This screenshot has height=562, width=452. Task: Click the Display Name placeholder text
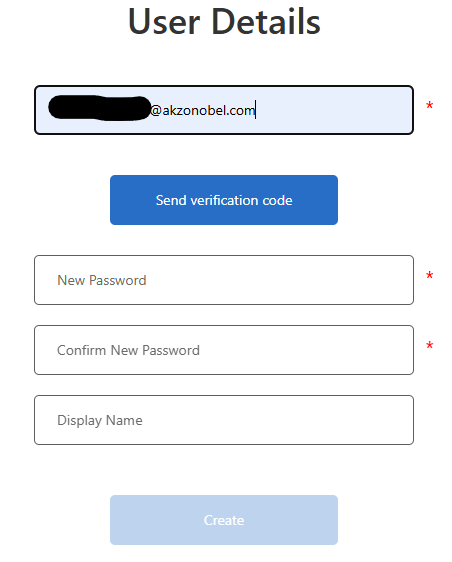pos(100,420)
